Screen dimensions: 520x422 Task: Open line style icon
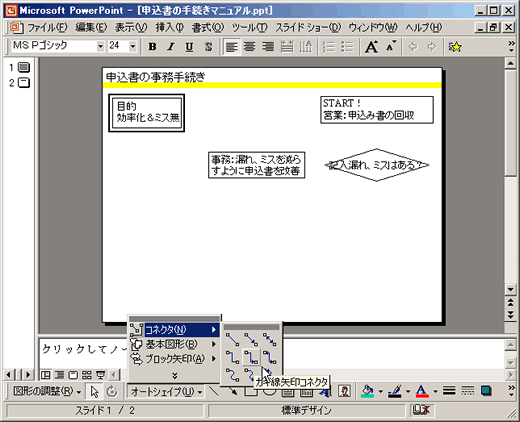pyautogui.click(x=449, y=391)
